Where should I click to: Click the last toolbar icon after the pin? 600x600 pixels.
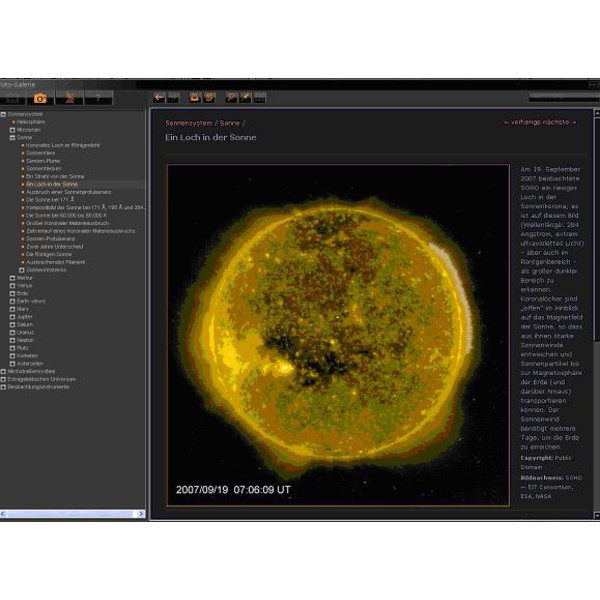pyautogui.click(x=259, y=98)
